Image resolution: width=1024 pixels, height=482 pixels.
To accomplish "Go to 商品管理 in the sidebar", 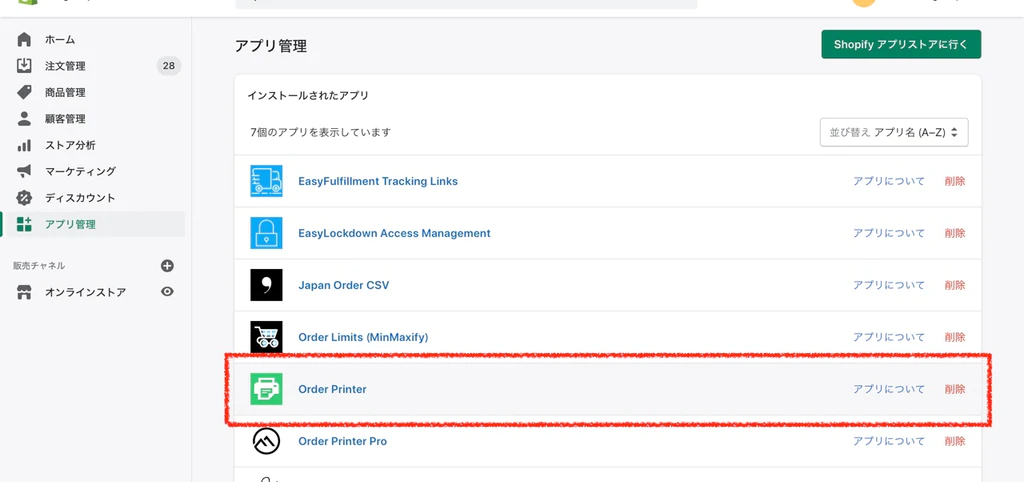I will (x=65, y=92).
